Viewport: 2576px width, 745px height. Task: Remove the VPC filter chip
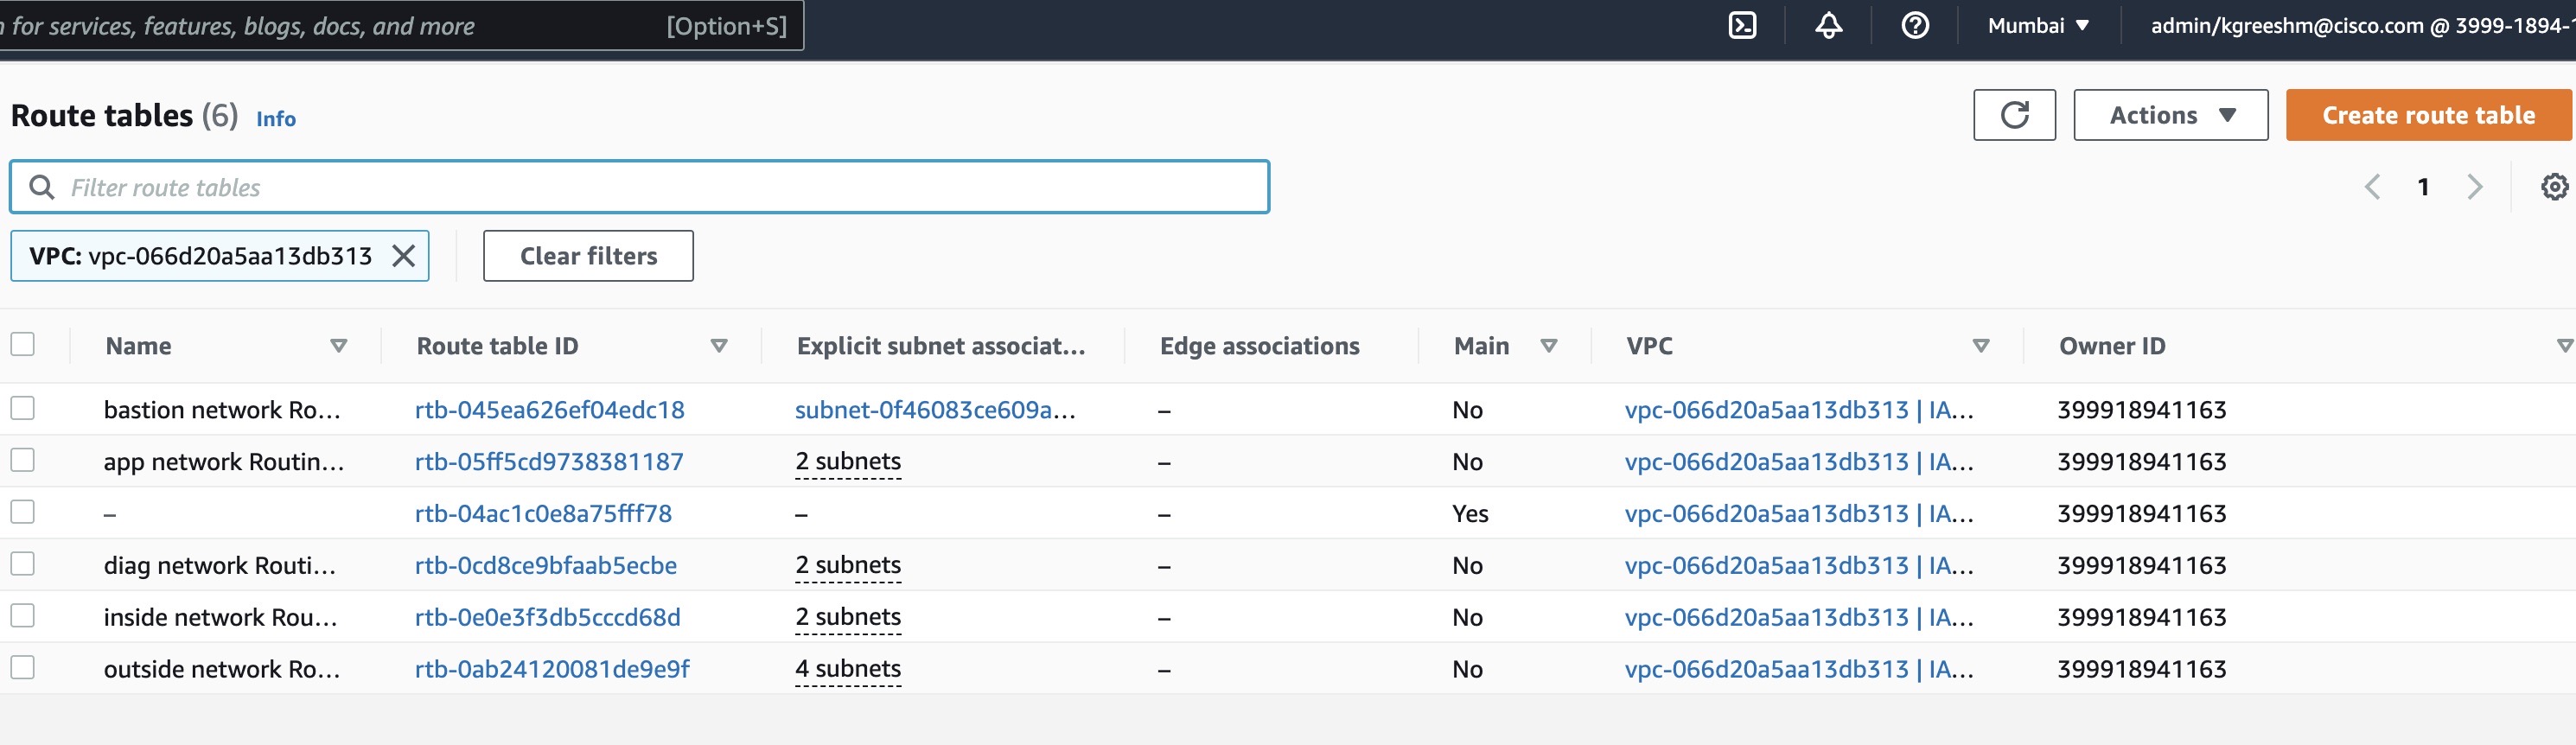click(x=404, y=256)
